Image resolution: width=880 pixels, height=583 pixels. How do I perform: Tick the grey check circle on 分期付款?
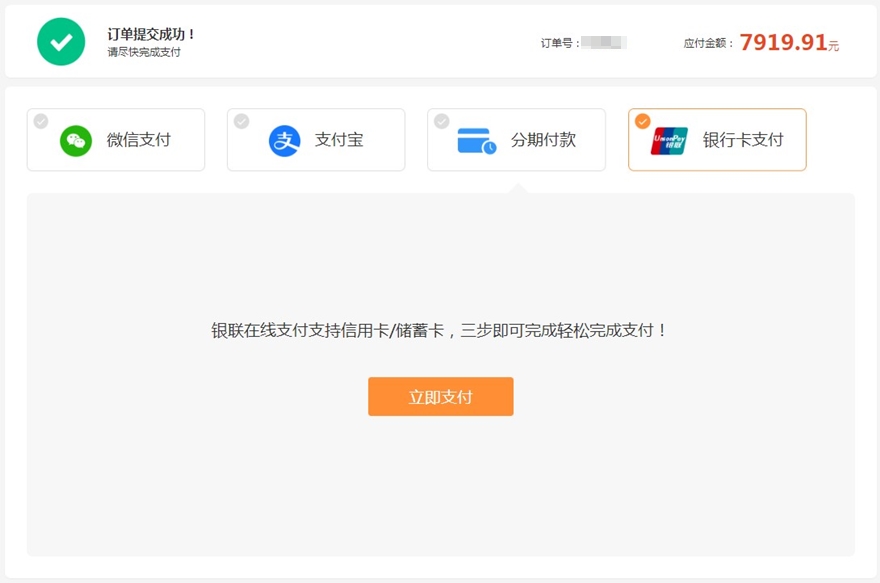click(x=441, y=121)
